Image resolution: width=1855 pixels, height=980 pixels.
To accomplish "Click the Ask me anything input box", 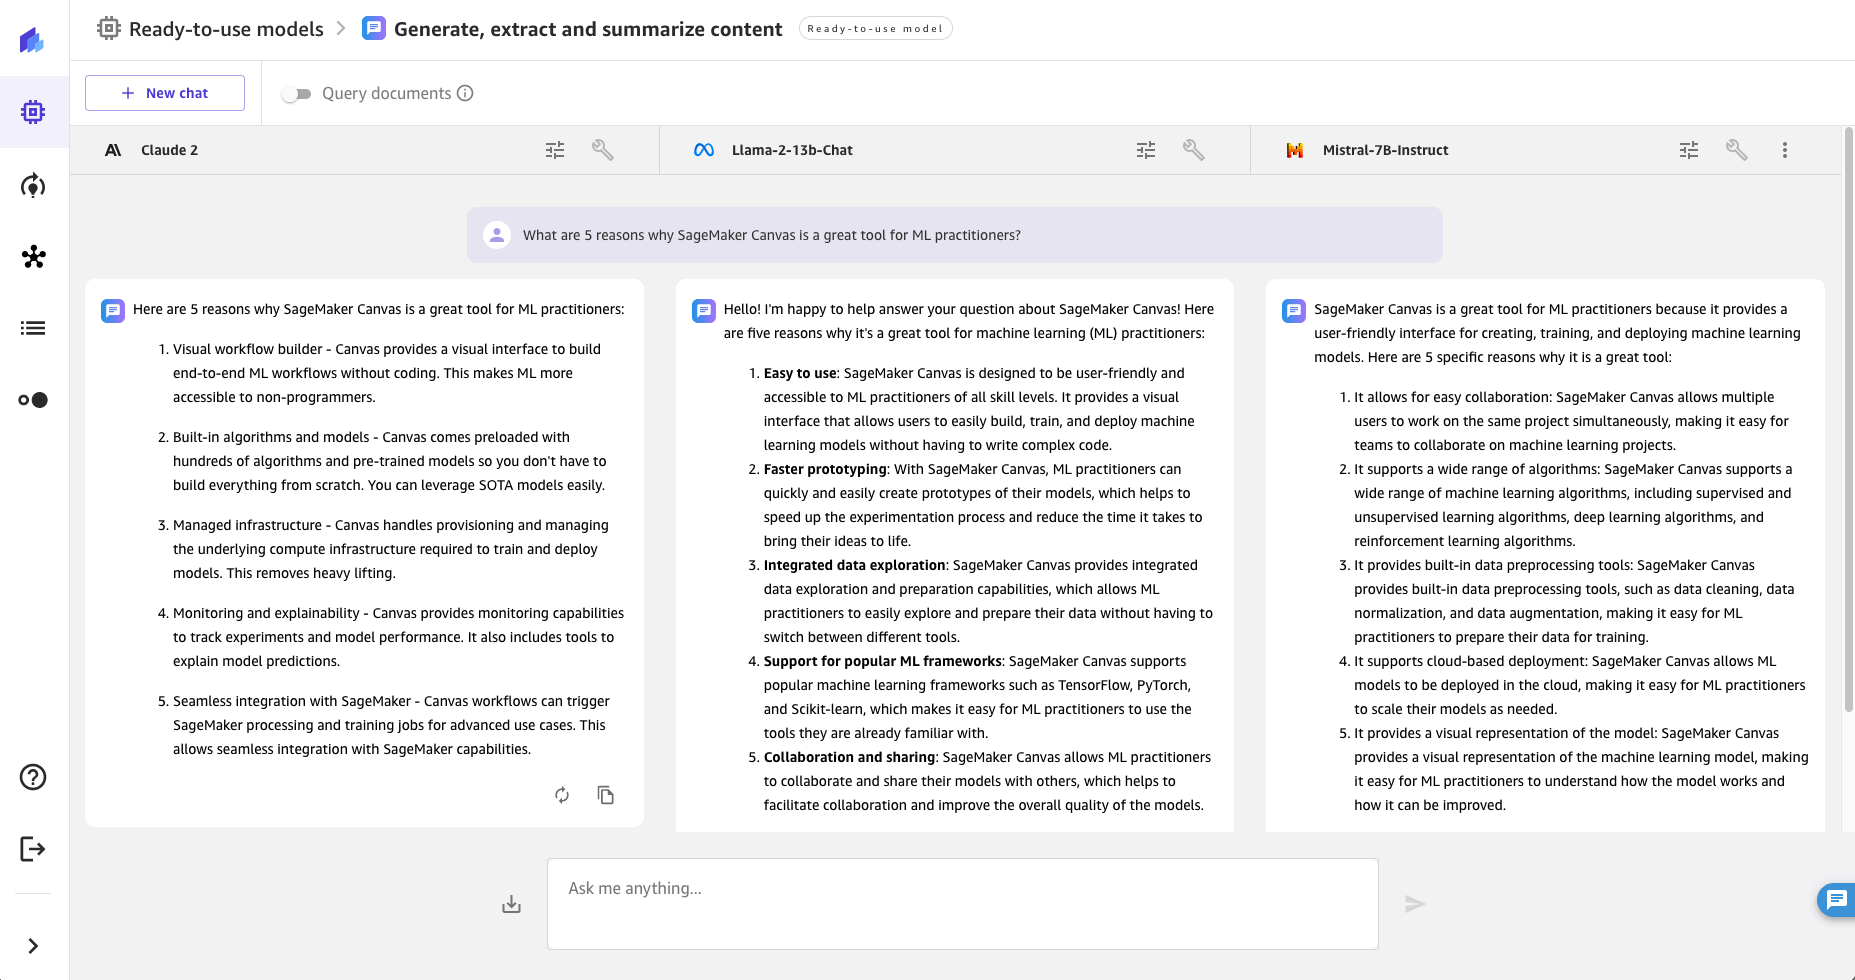I will pos(962,904).
